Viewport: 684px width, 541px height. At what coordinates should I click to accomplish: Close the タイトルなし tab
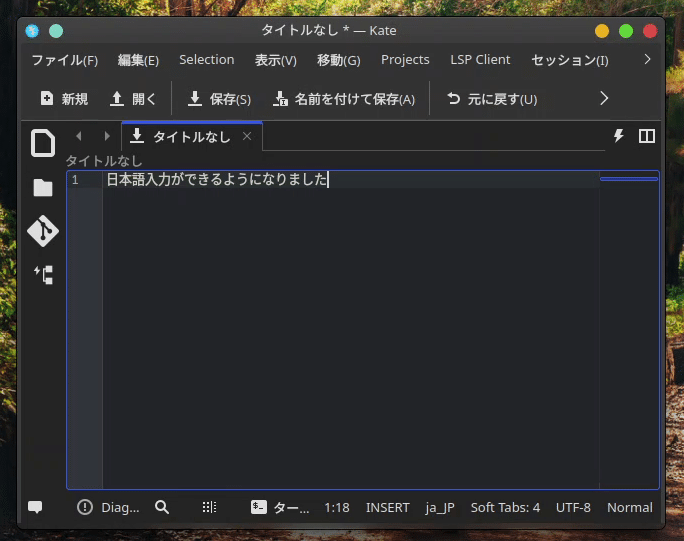[x=247, y=137]
